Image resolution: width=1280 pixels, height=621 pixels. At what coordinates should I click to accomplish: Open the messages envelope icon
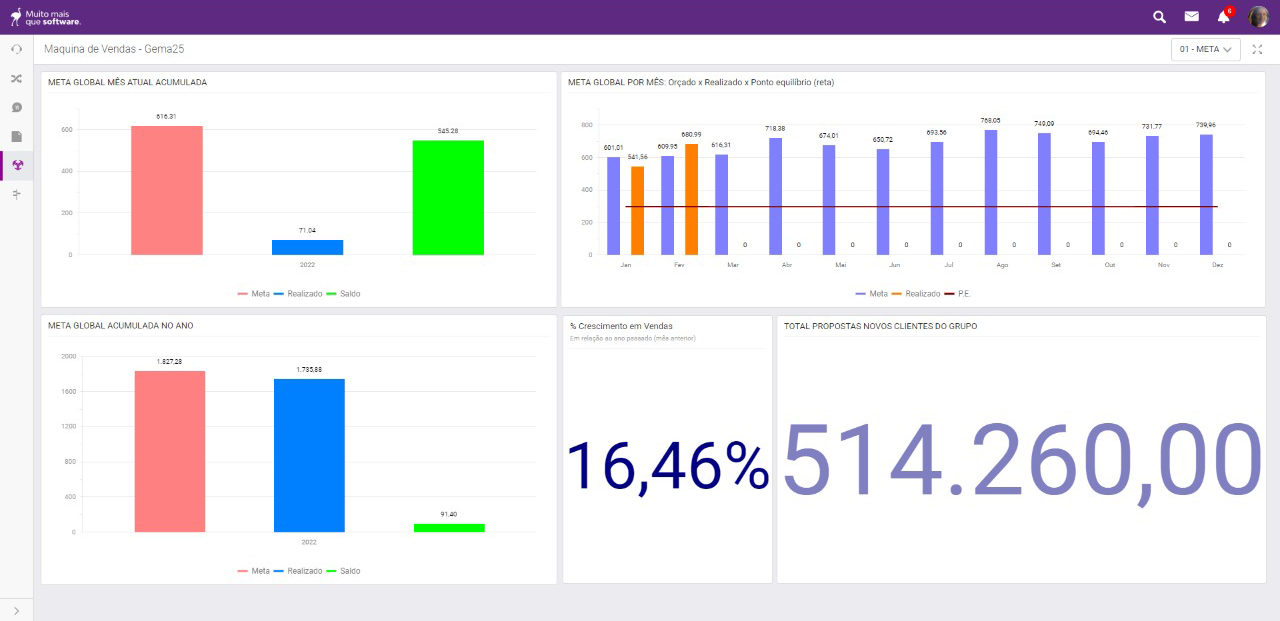point(1190,17)
